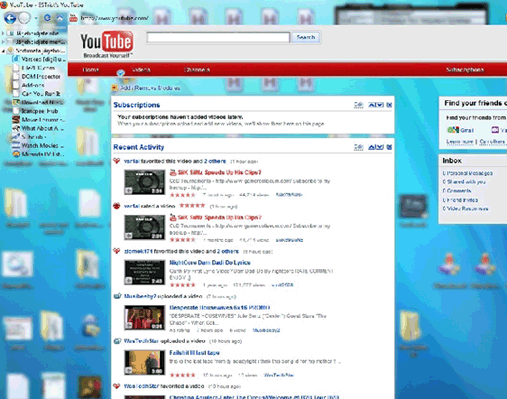This screenshot has height=399, width=507.
Task: Open Subscriptions in the red navigation bar
Action: [465, 70]
